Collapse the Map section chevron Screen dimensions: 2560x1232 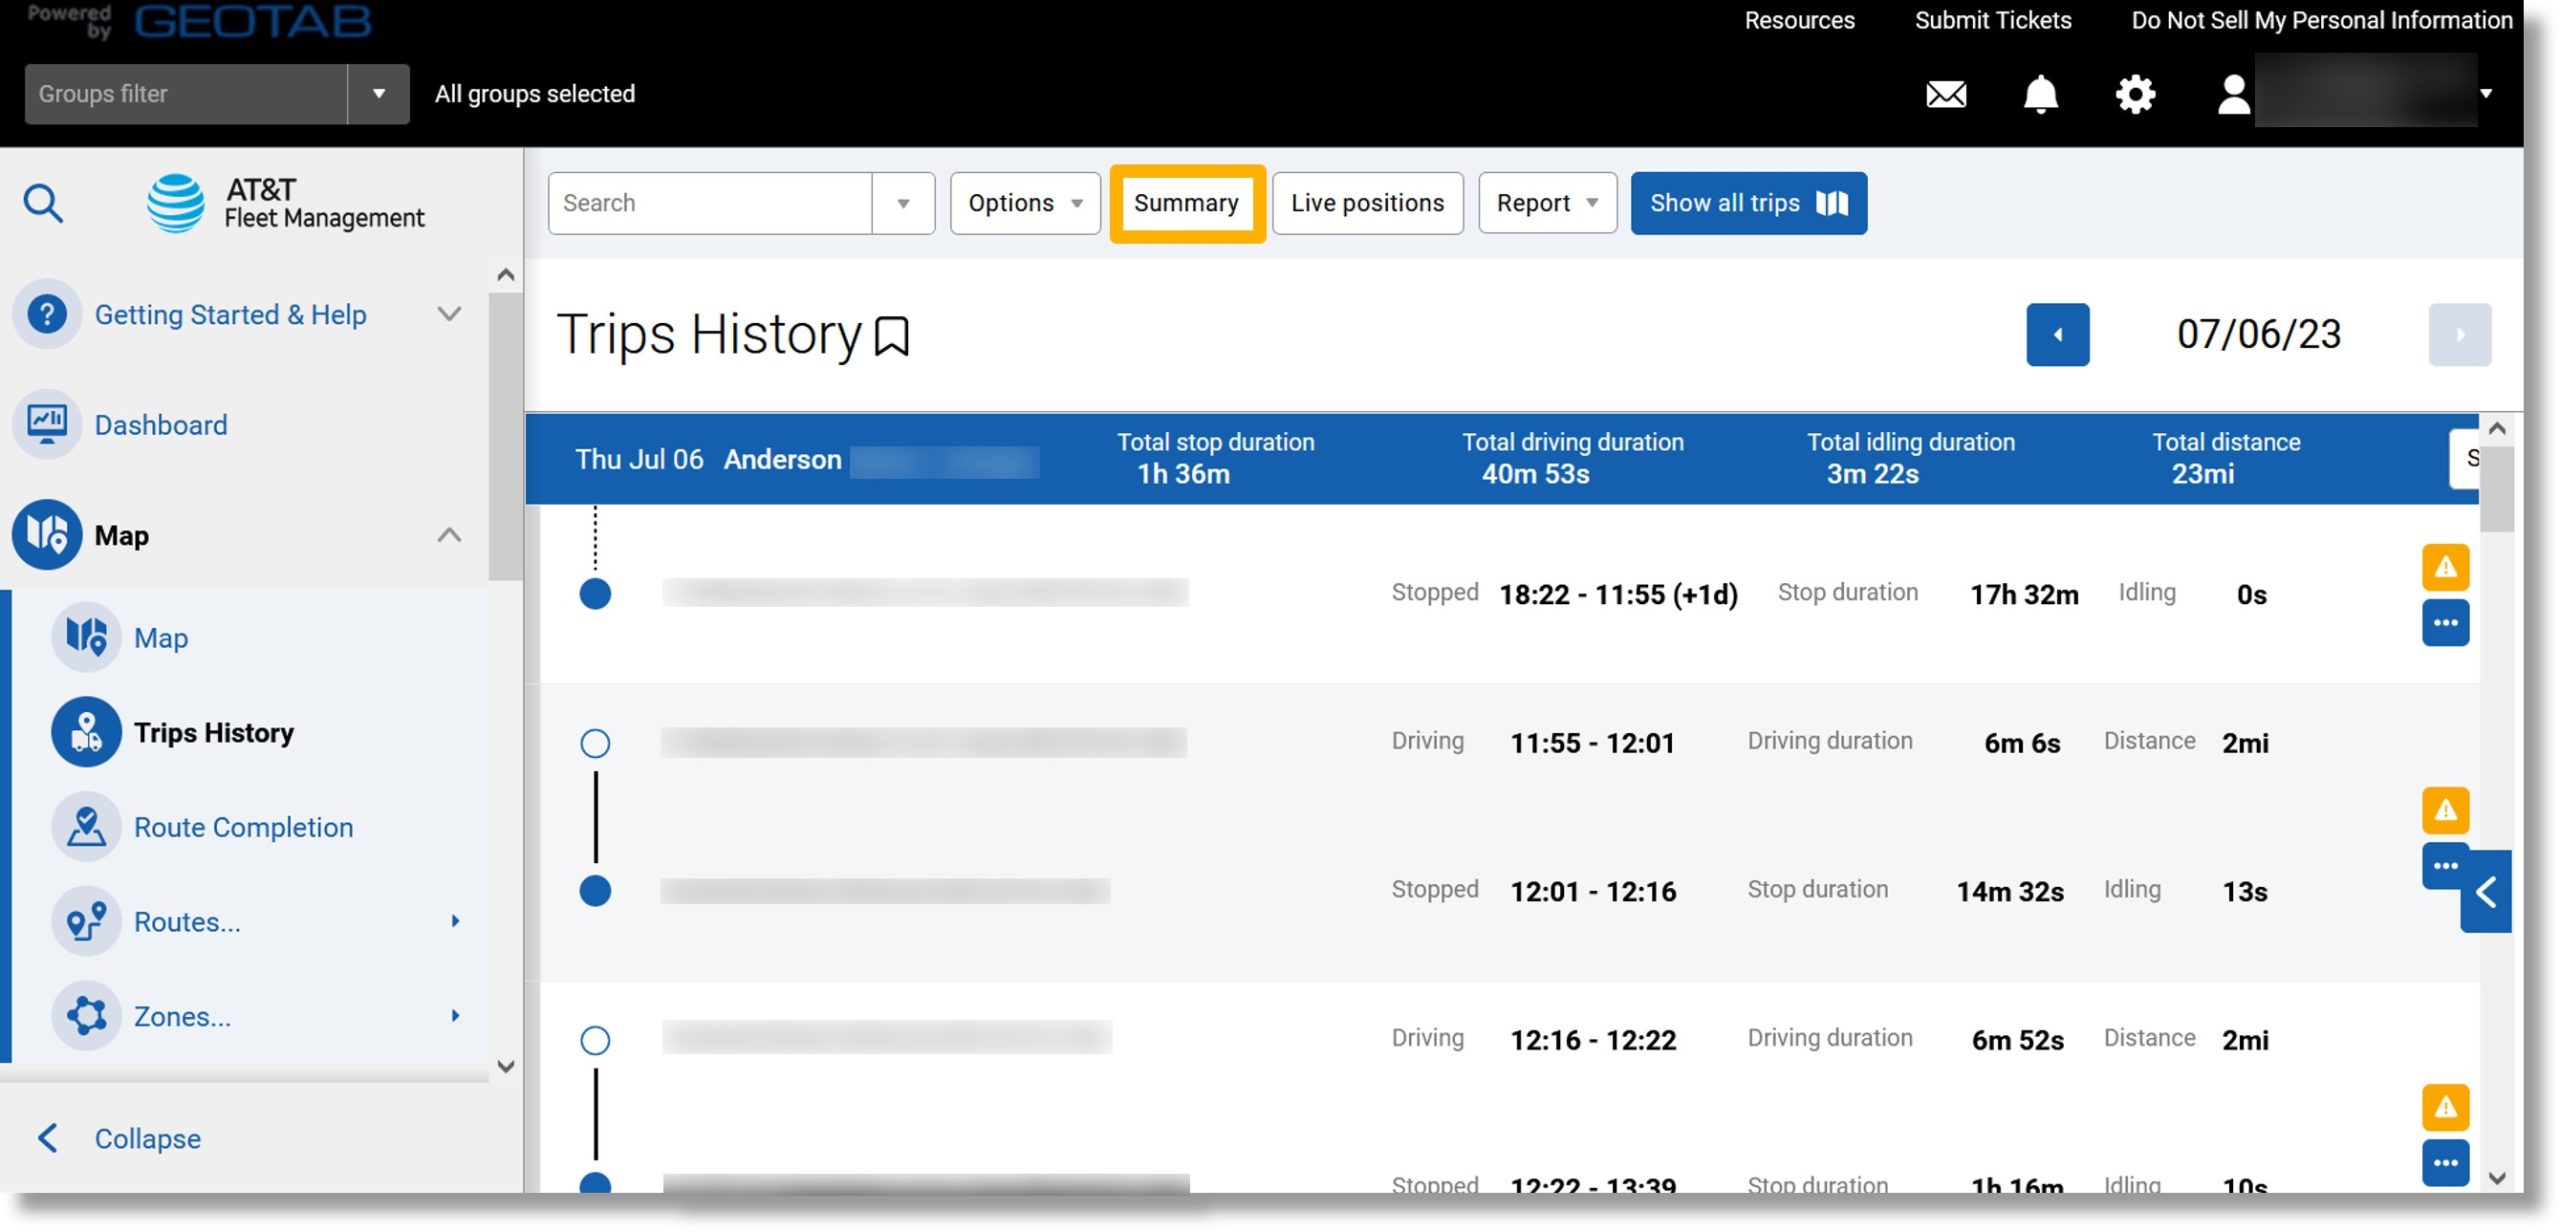coord(449,535)
